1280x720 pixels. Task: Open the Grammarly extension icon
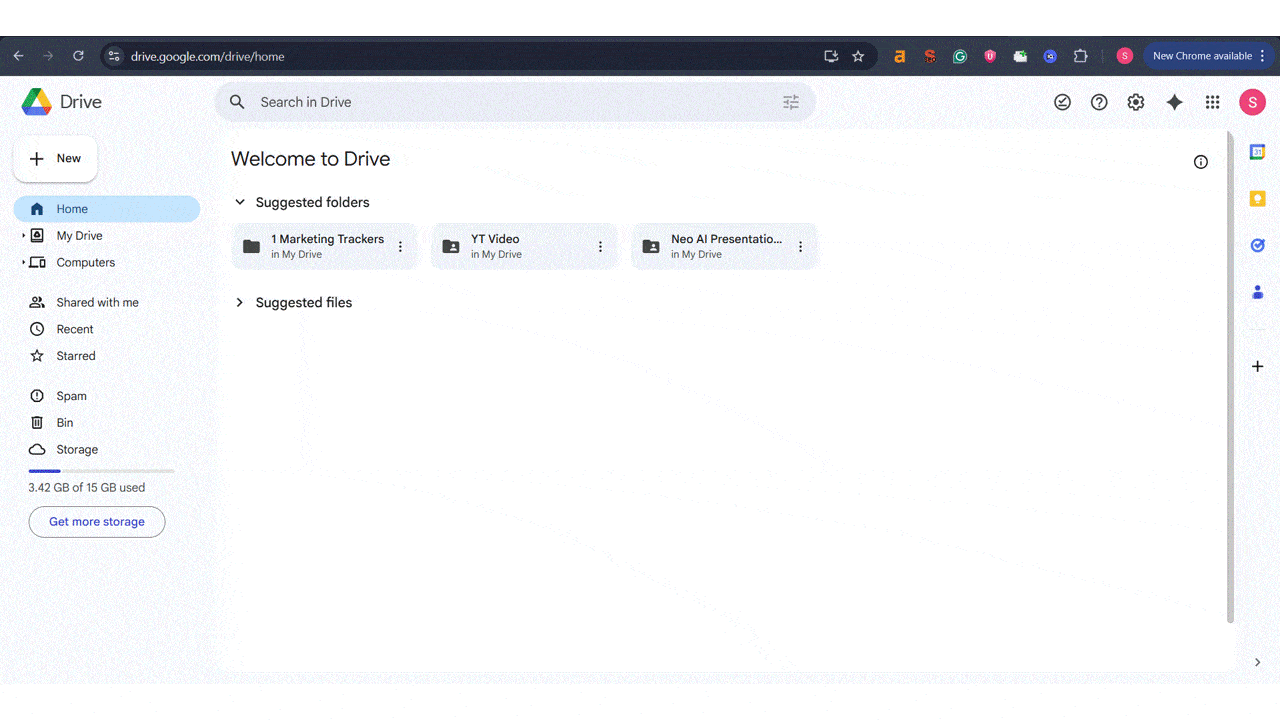tap(959, 56)
